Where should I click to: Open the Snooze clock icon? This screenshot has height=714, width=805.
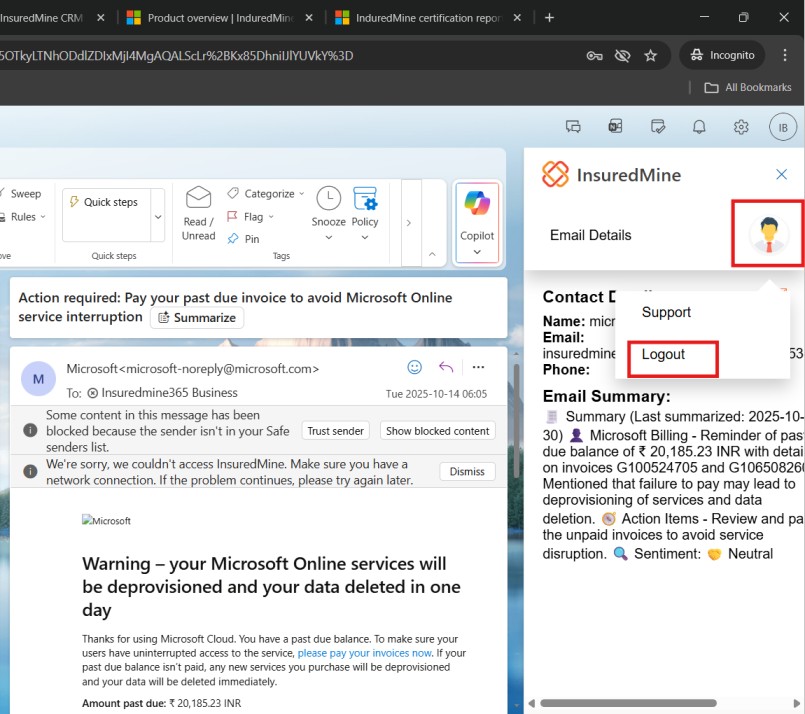pyautogui.click(x=328, y=199)
